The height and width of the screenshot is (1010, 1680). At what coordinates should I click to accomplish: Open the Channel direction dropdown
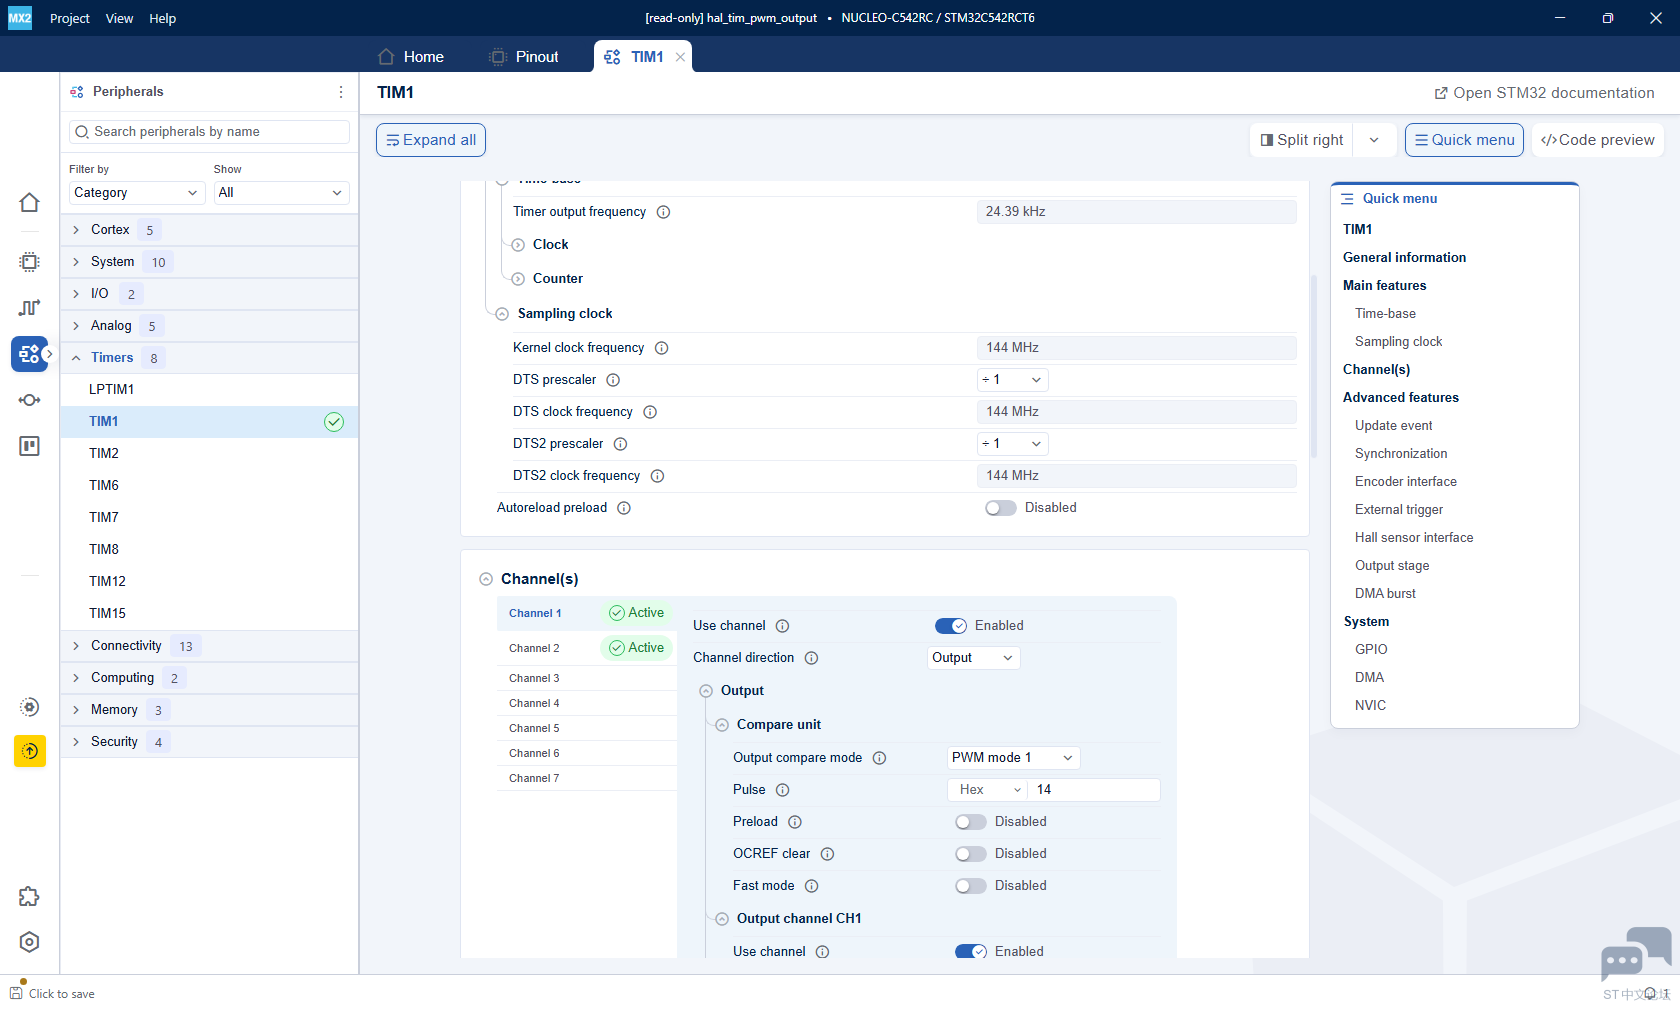click(x=973, y=658)
